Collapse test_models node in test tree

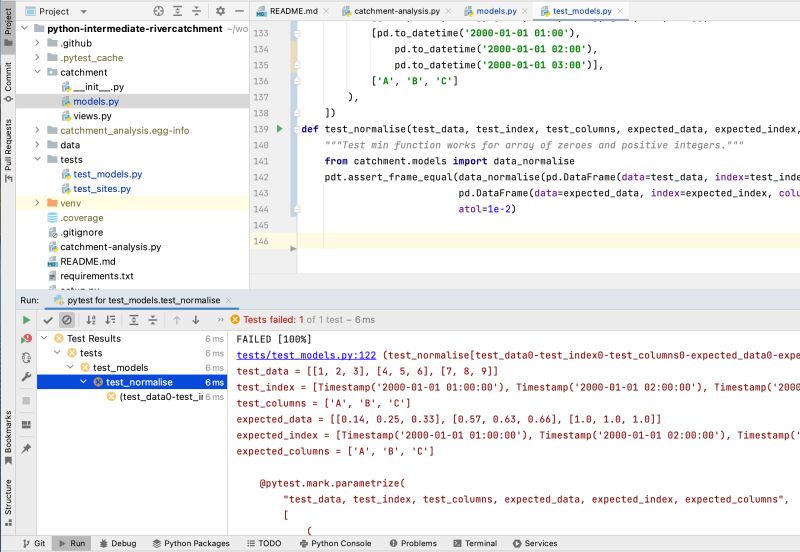[70, 367]
